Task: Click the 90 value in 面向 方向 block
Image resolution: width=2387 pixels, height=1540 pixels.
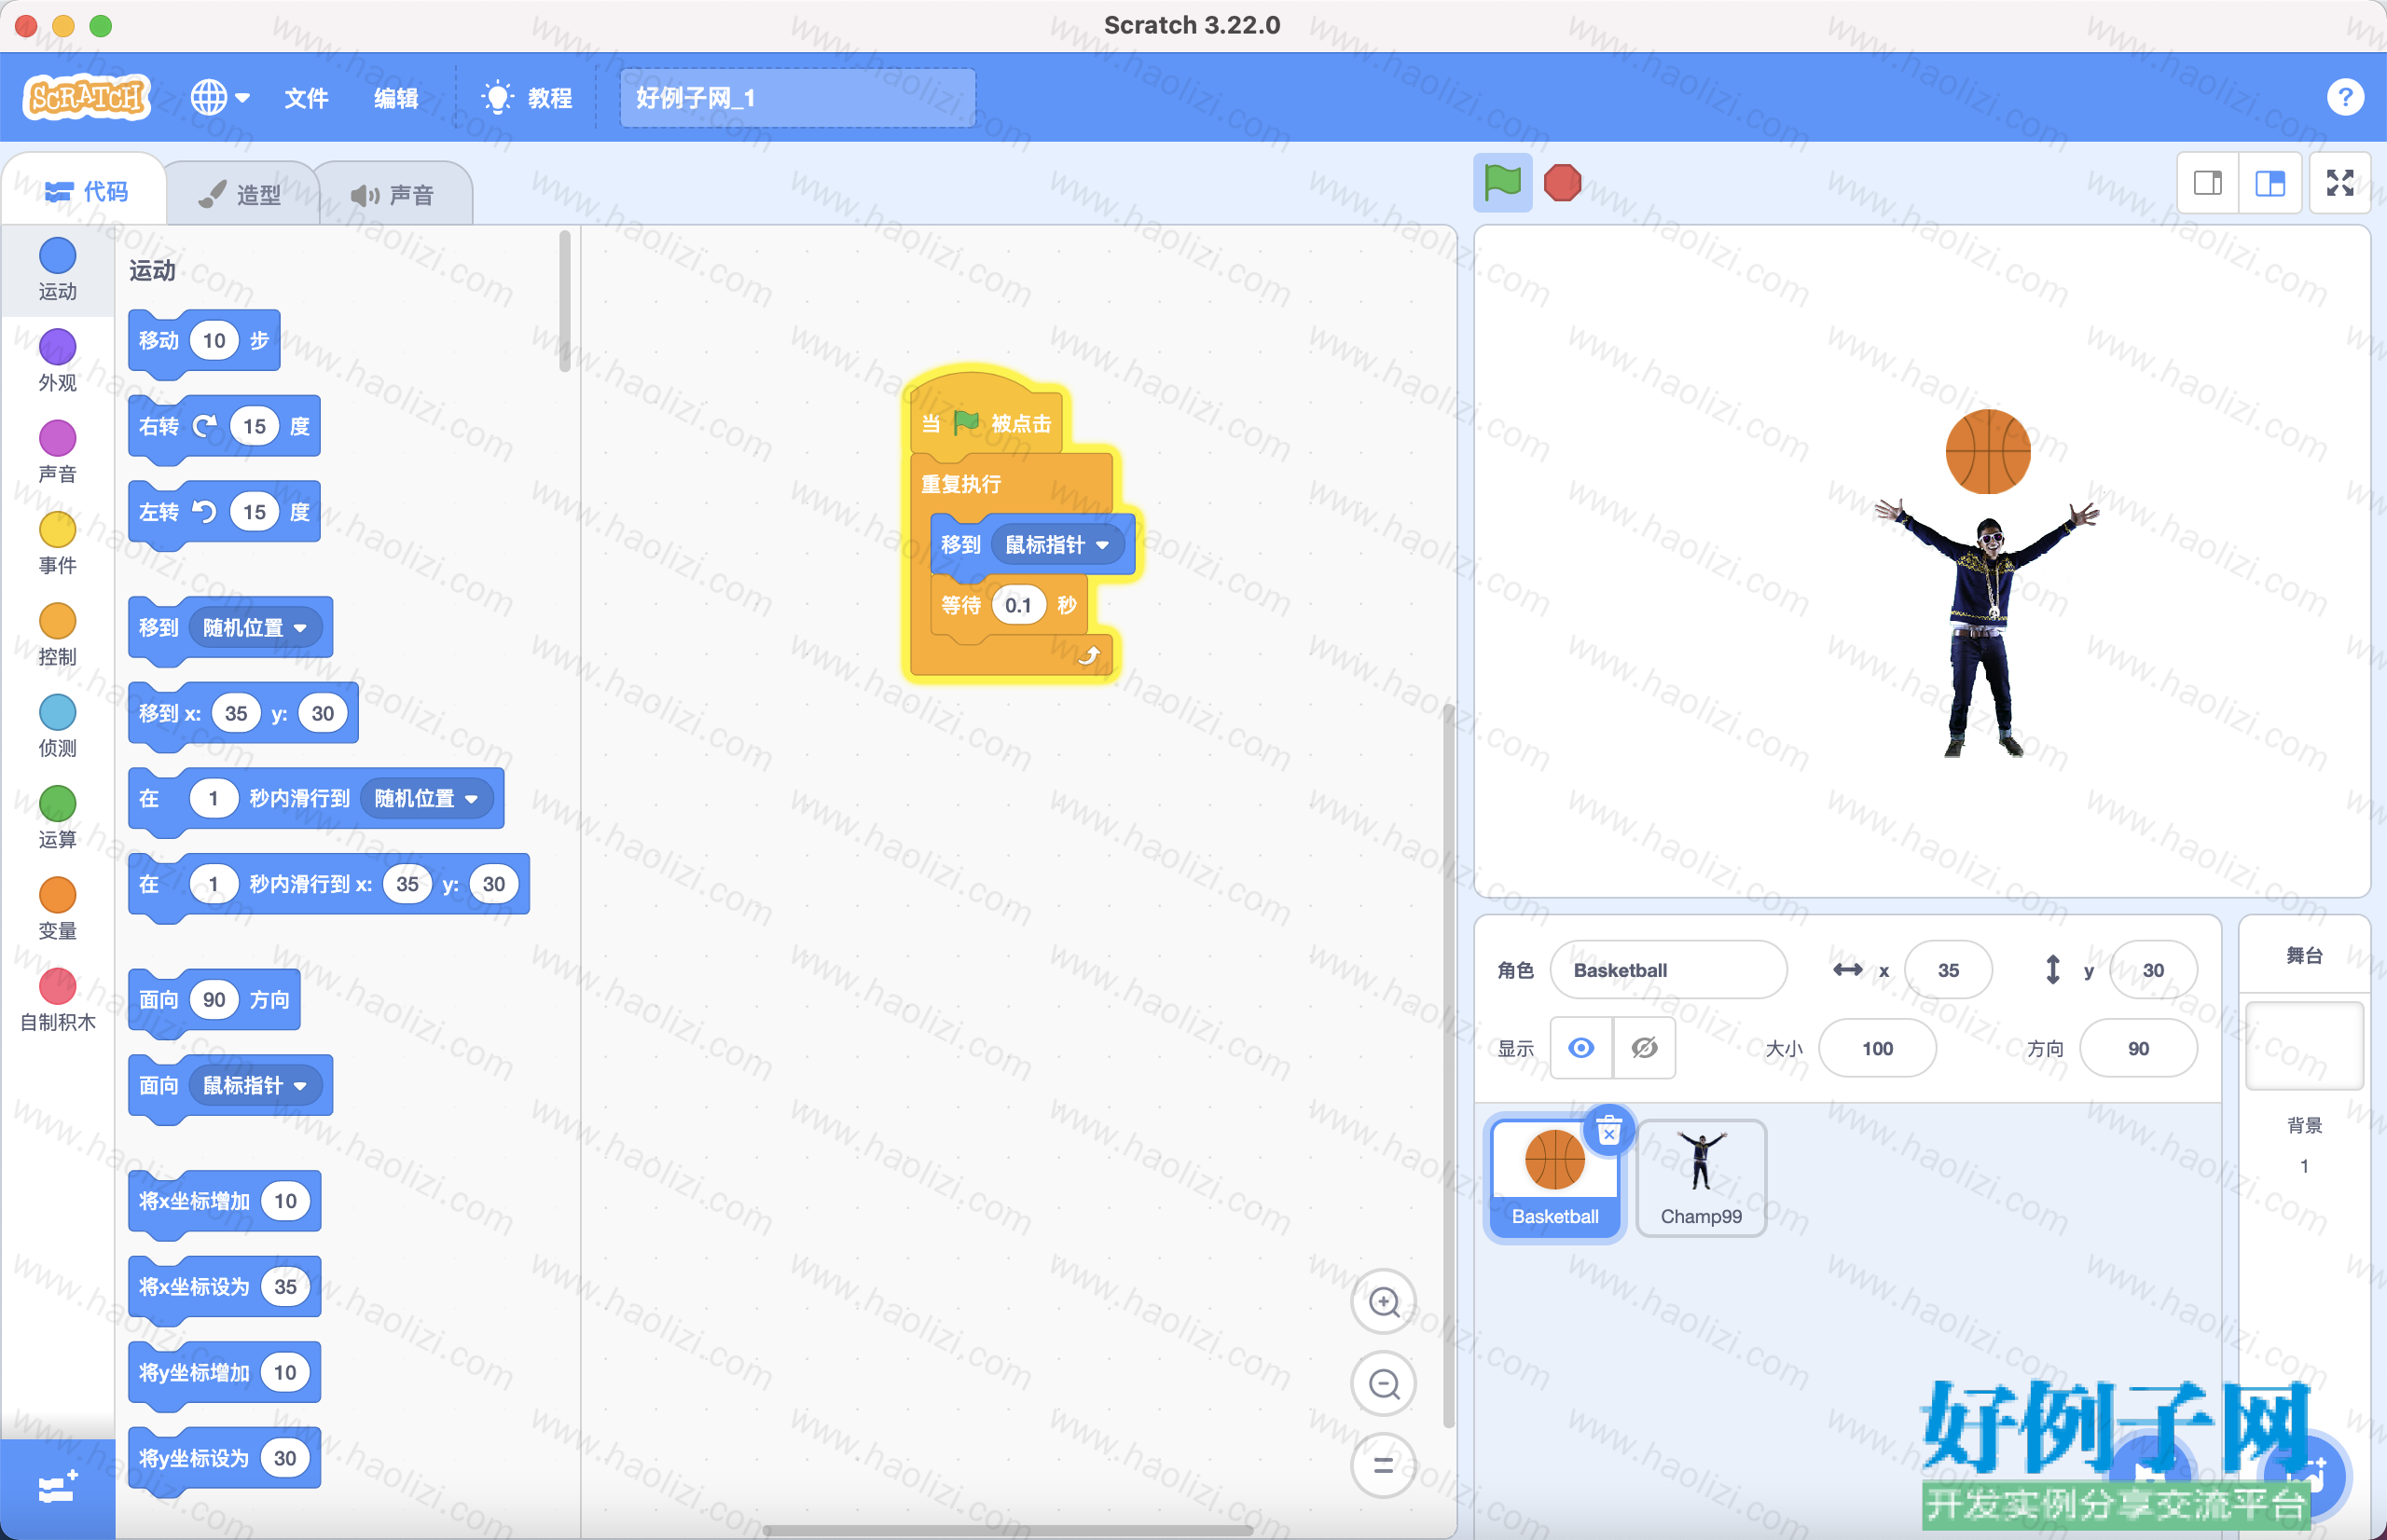Action: (x=214, y=1000)
